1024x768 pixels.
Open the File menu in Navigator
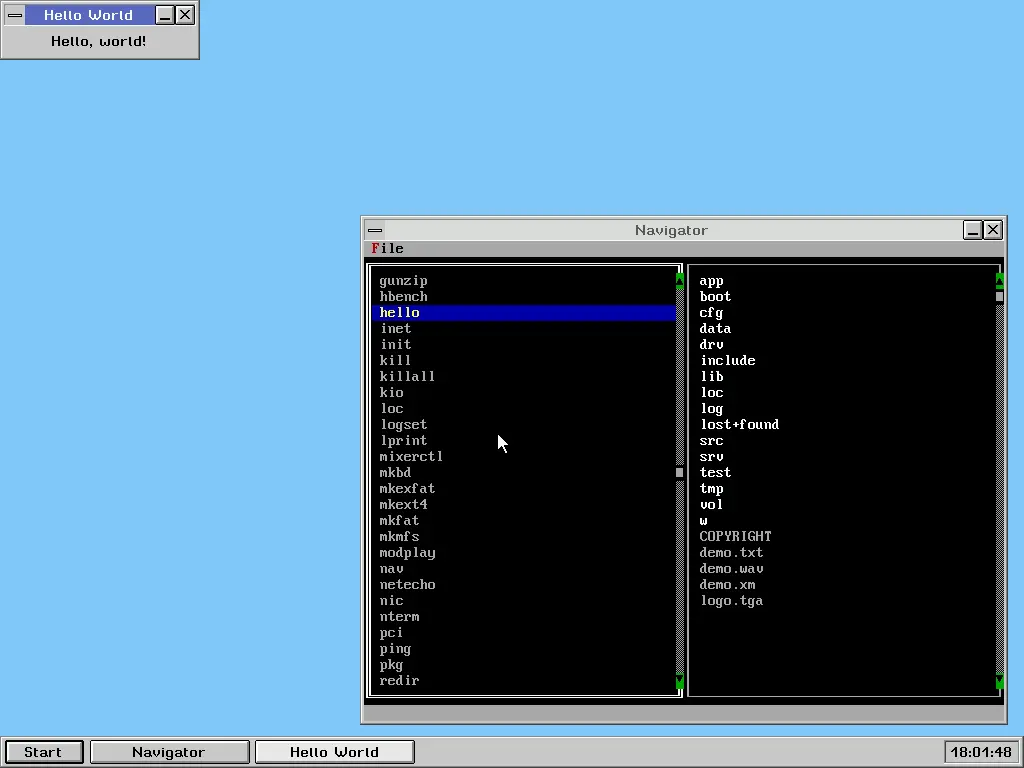point(388,248)
